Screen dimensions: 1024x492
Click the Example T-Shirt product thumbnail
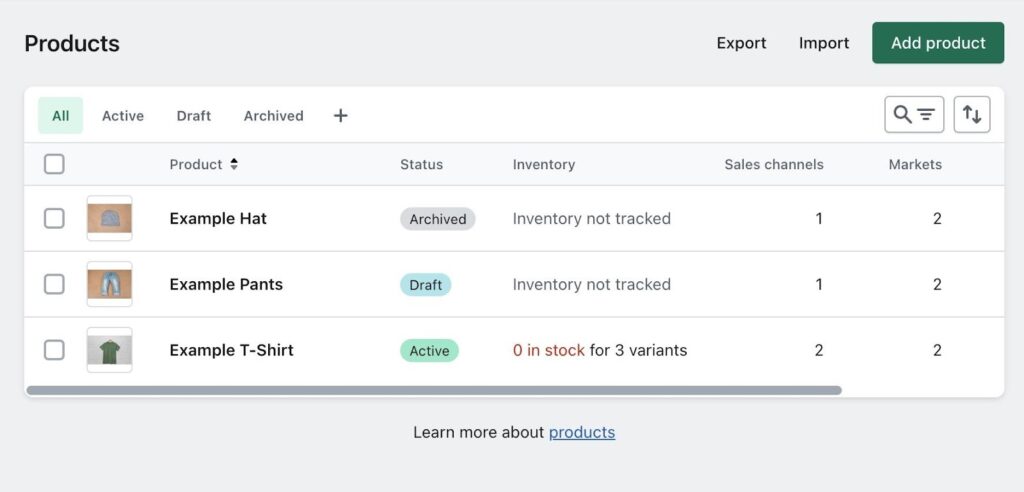point(109,350)
